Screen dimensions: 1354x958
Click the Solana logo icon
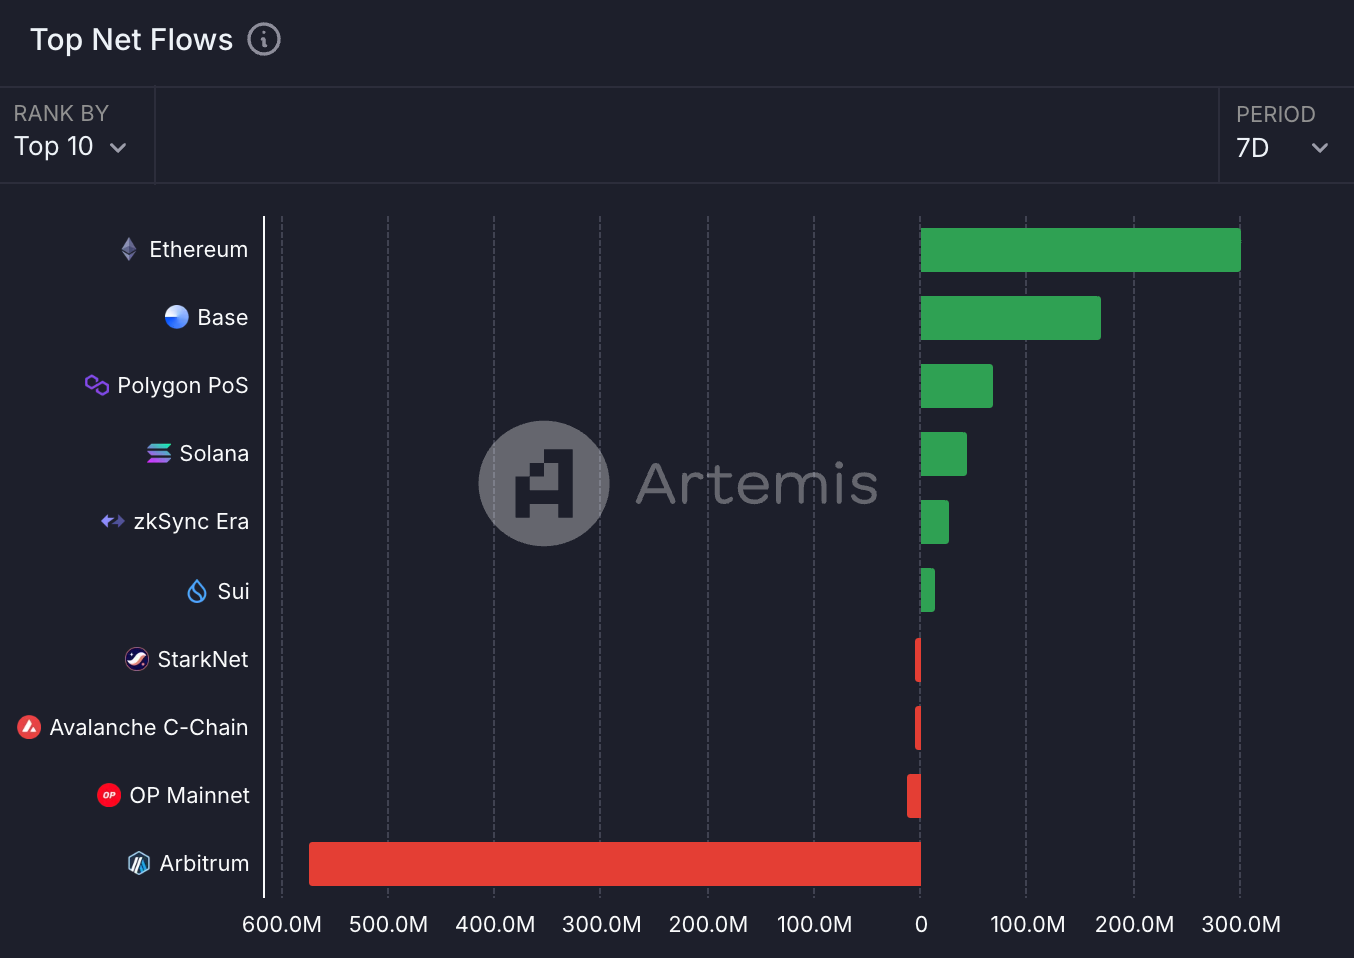[159, 453]
